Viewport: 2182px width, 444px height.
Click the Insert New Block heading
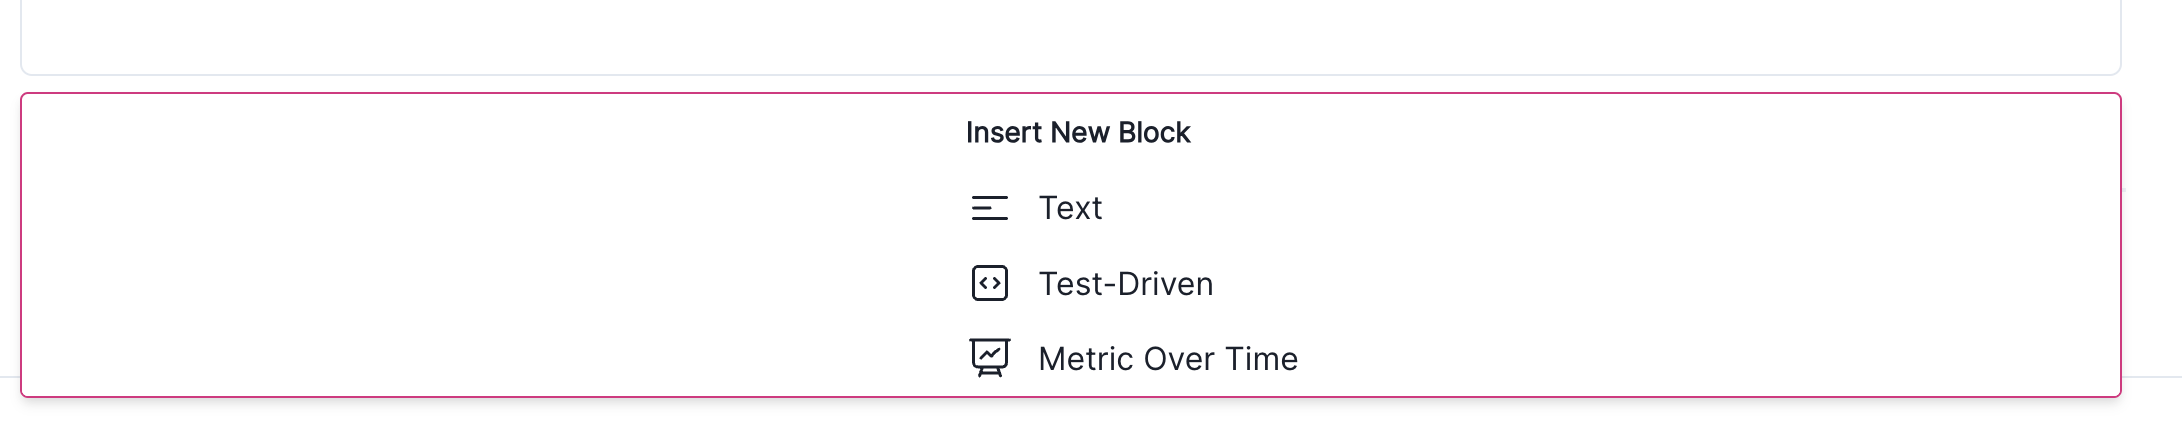(x=1077, y=133)
